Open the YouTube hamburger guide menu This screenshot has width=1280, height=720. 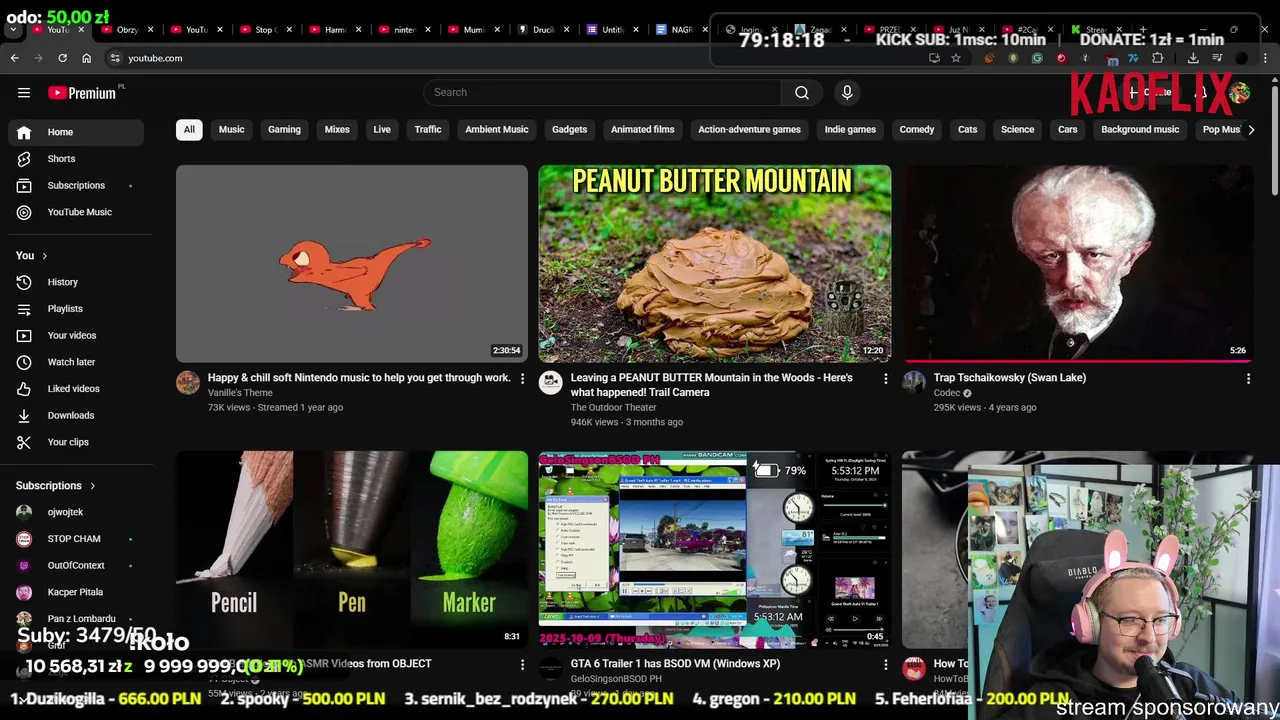tap(24, 92)
